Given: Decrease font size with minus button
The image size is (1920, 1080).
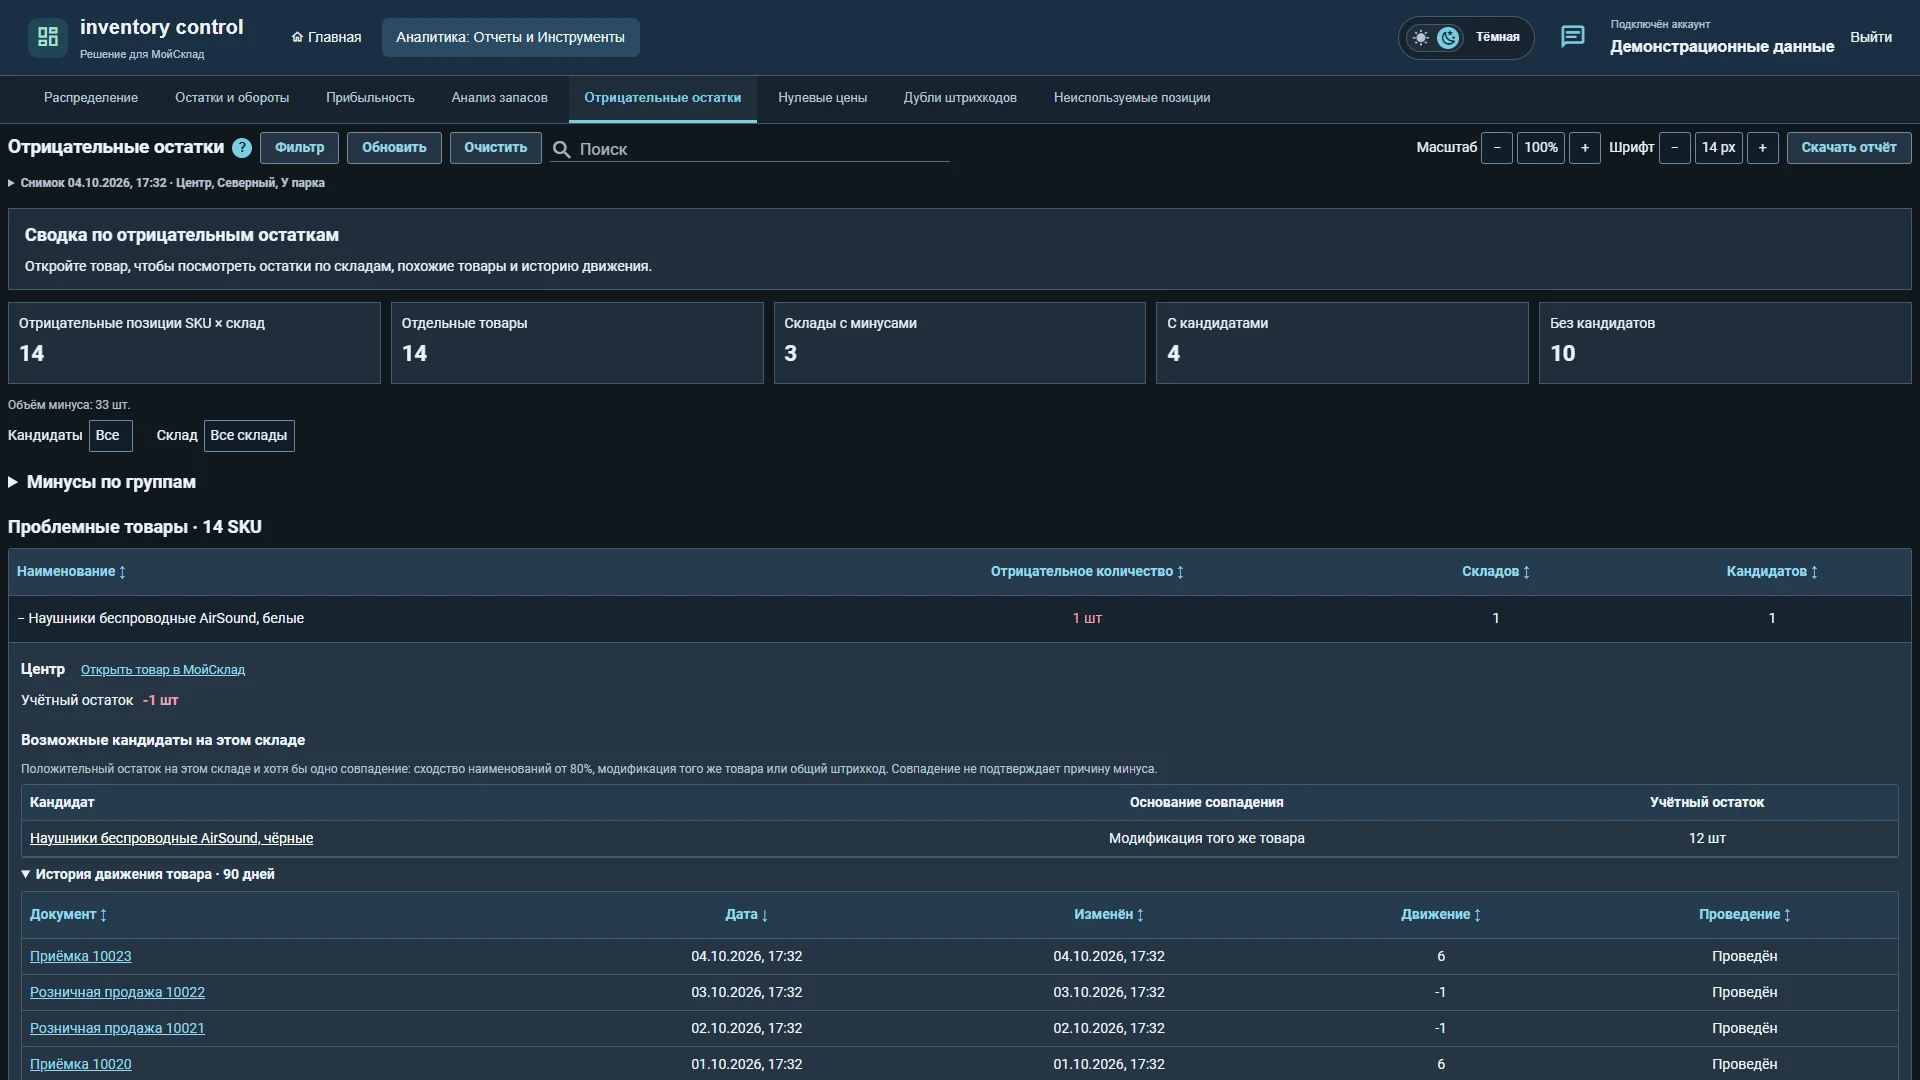Looking at the screenshot, I should 1674,148.
